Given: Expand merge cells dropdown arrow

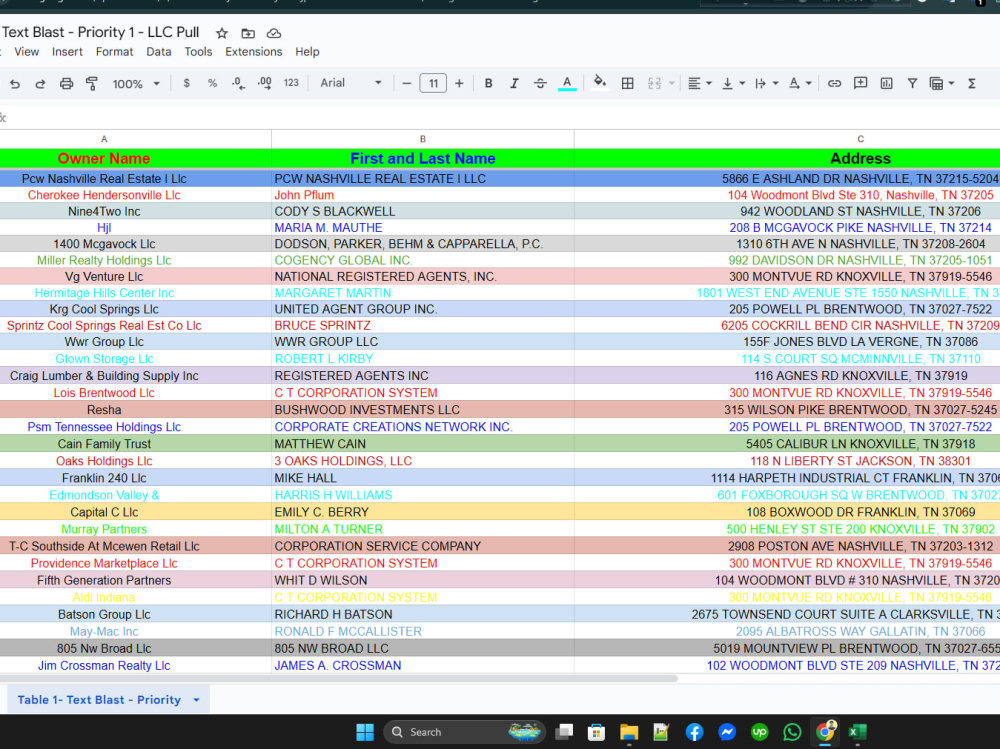Looking at the screenshot, I should (672, 84).
